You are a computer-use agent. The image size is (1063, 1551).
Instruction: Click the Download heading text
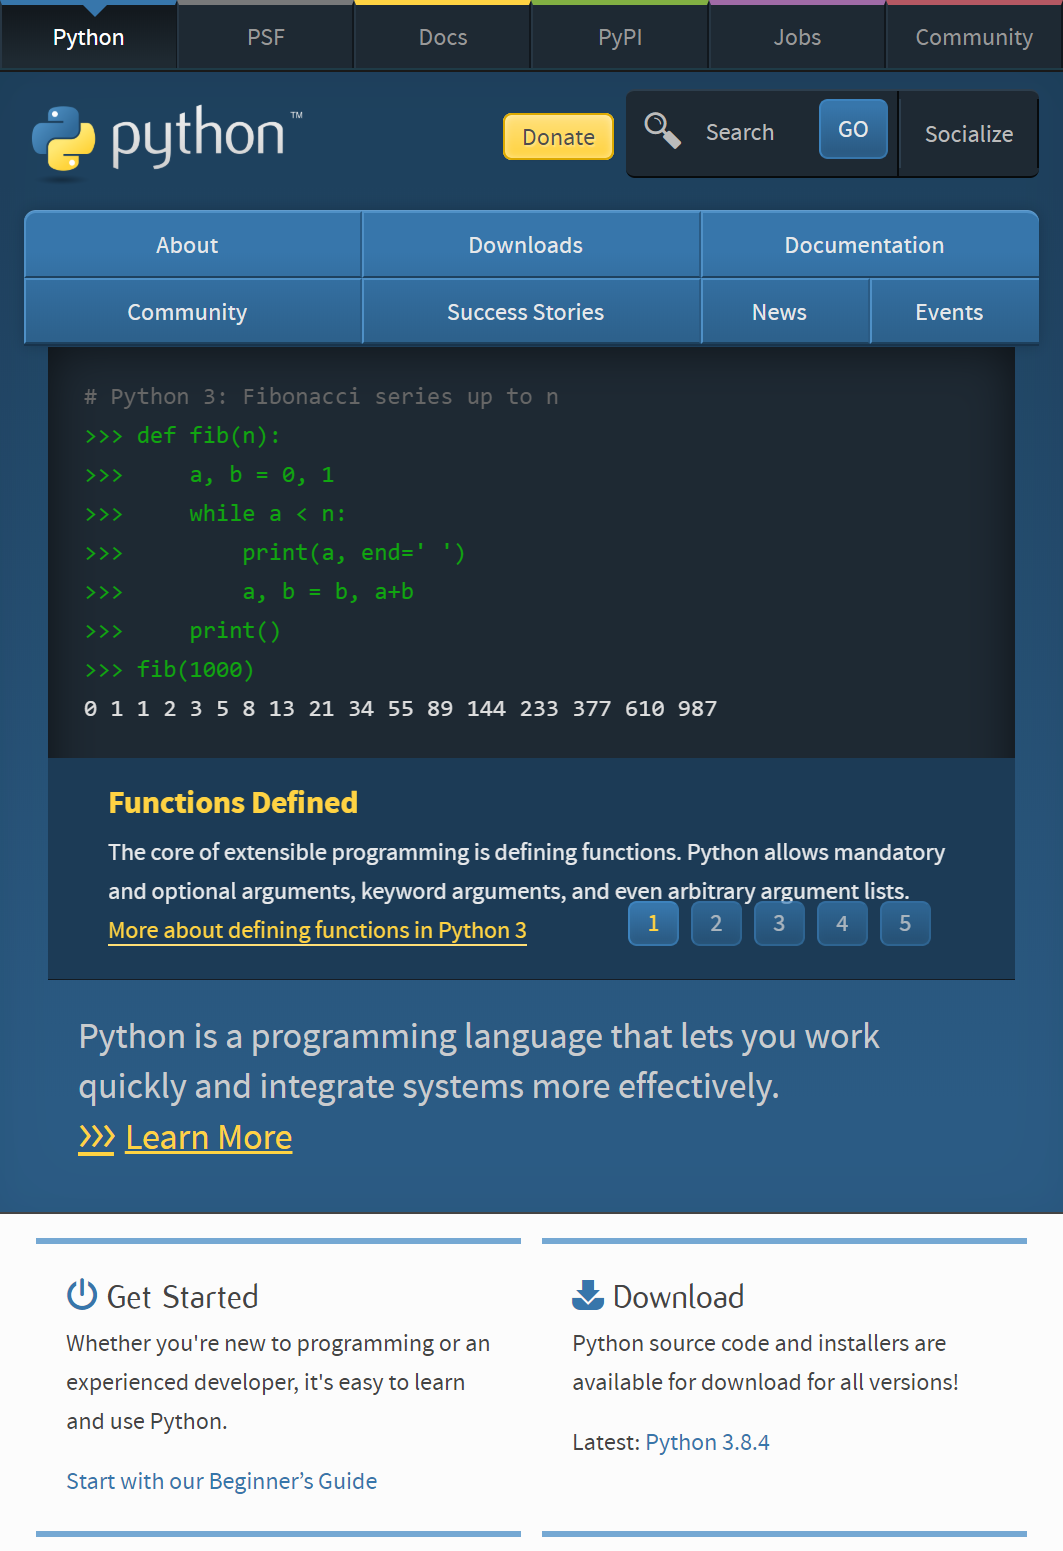click(678, 1297)
